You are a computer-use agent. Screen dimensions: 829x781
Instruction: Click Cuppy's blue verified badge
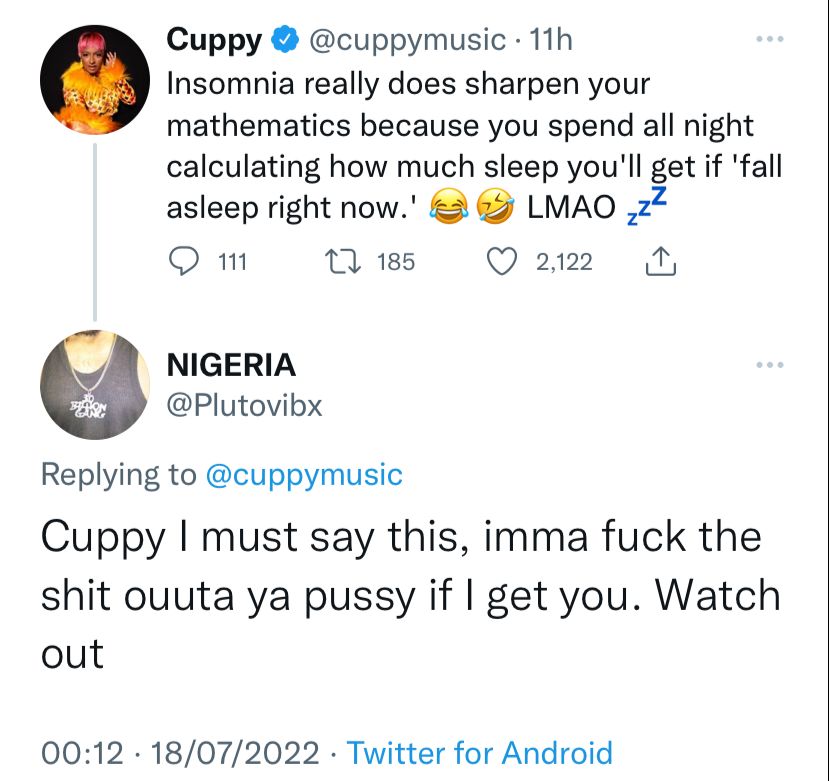coord(285,40)
